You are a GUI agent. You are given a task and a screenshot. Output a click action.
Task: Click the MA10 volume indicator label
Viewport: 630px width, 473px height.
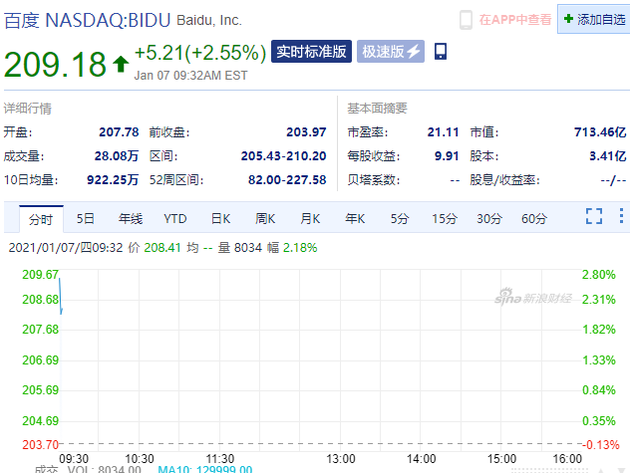click(x=205, y=469)
